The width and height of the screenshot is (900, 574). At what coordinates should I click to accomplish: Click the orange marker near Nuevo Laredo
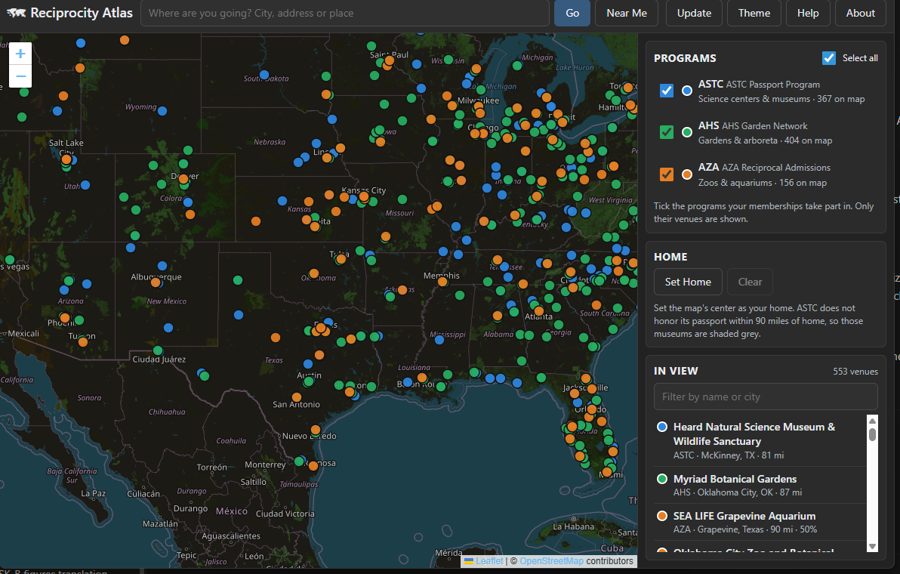pos(315,429)
